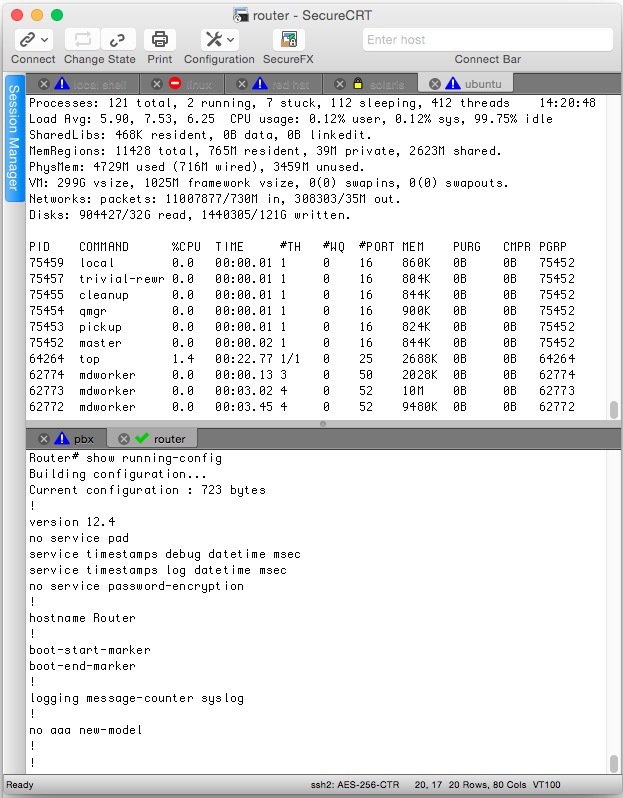Close the ubuntu tab
This screenshot has width=623, height=798.
click(x=435, y=83)
